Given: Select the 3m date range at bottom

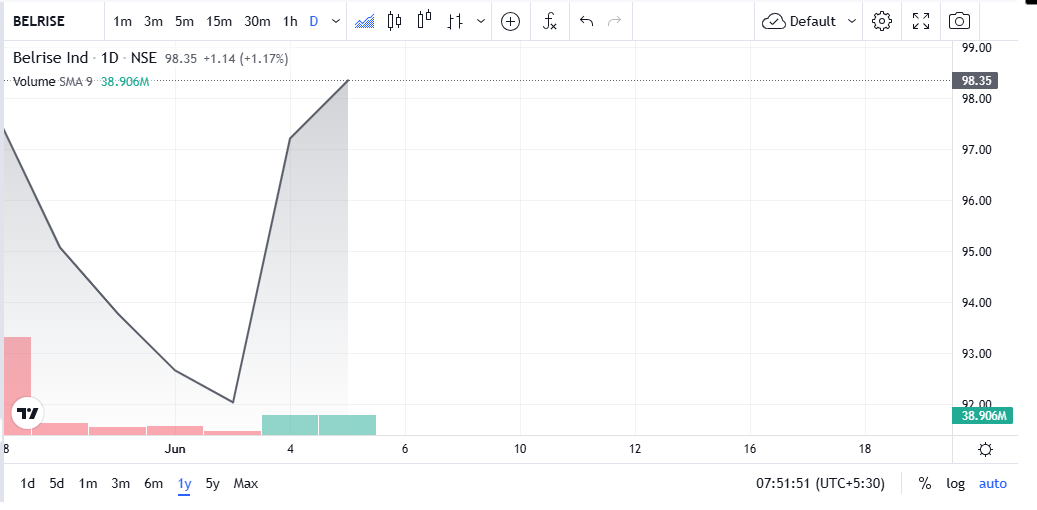Looking at the screenshot, I should tap(120, 484).
